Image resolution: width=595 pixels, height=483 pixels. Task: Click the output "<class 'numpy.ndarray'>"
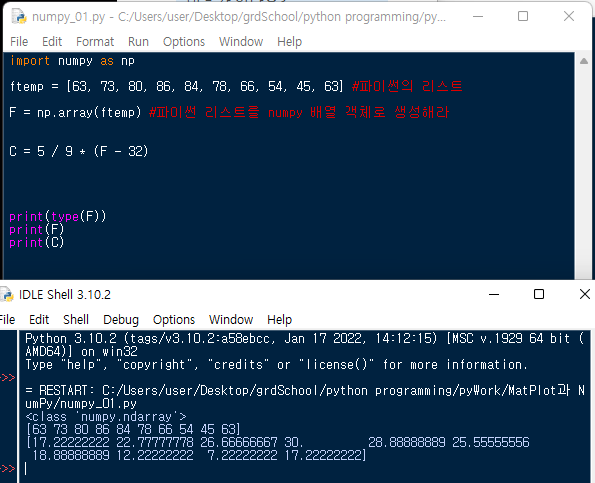(106, 417)
